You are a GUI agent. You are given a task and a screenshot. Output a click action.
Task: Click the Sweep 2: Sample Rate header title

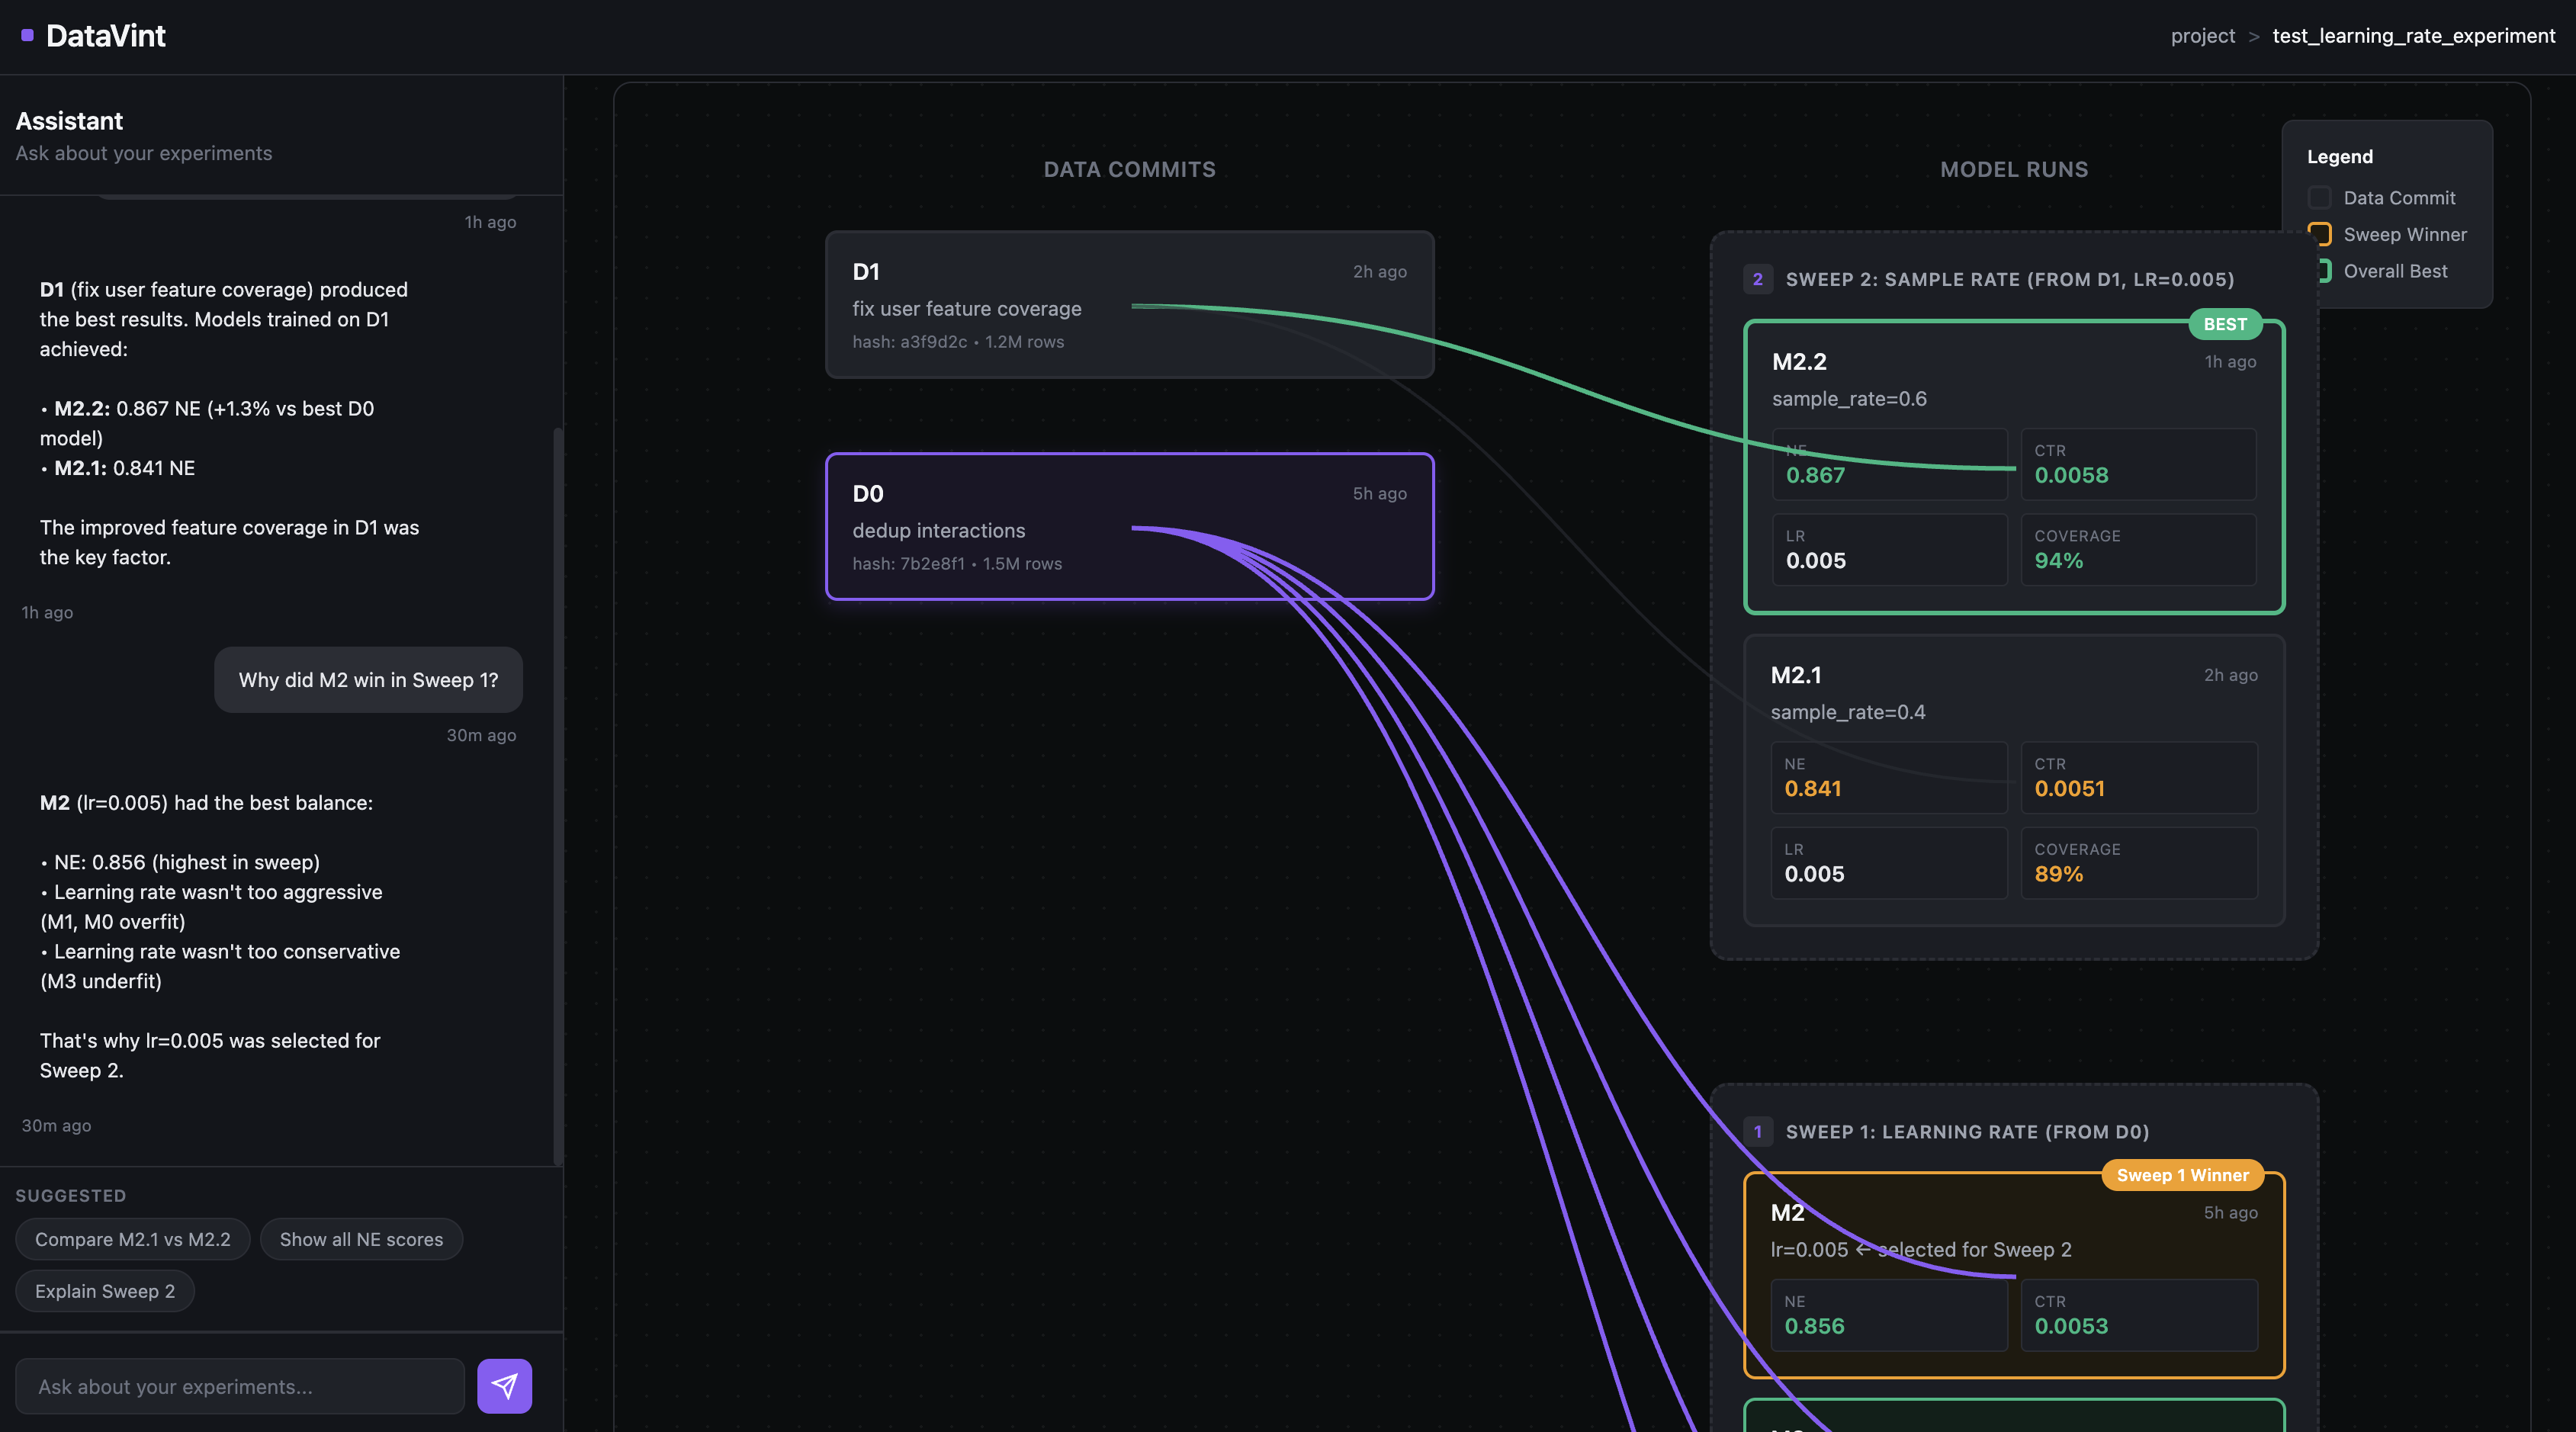click(2009, 280)
